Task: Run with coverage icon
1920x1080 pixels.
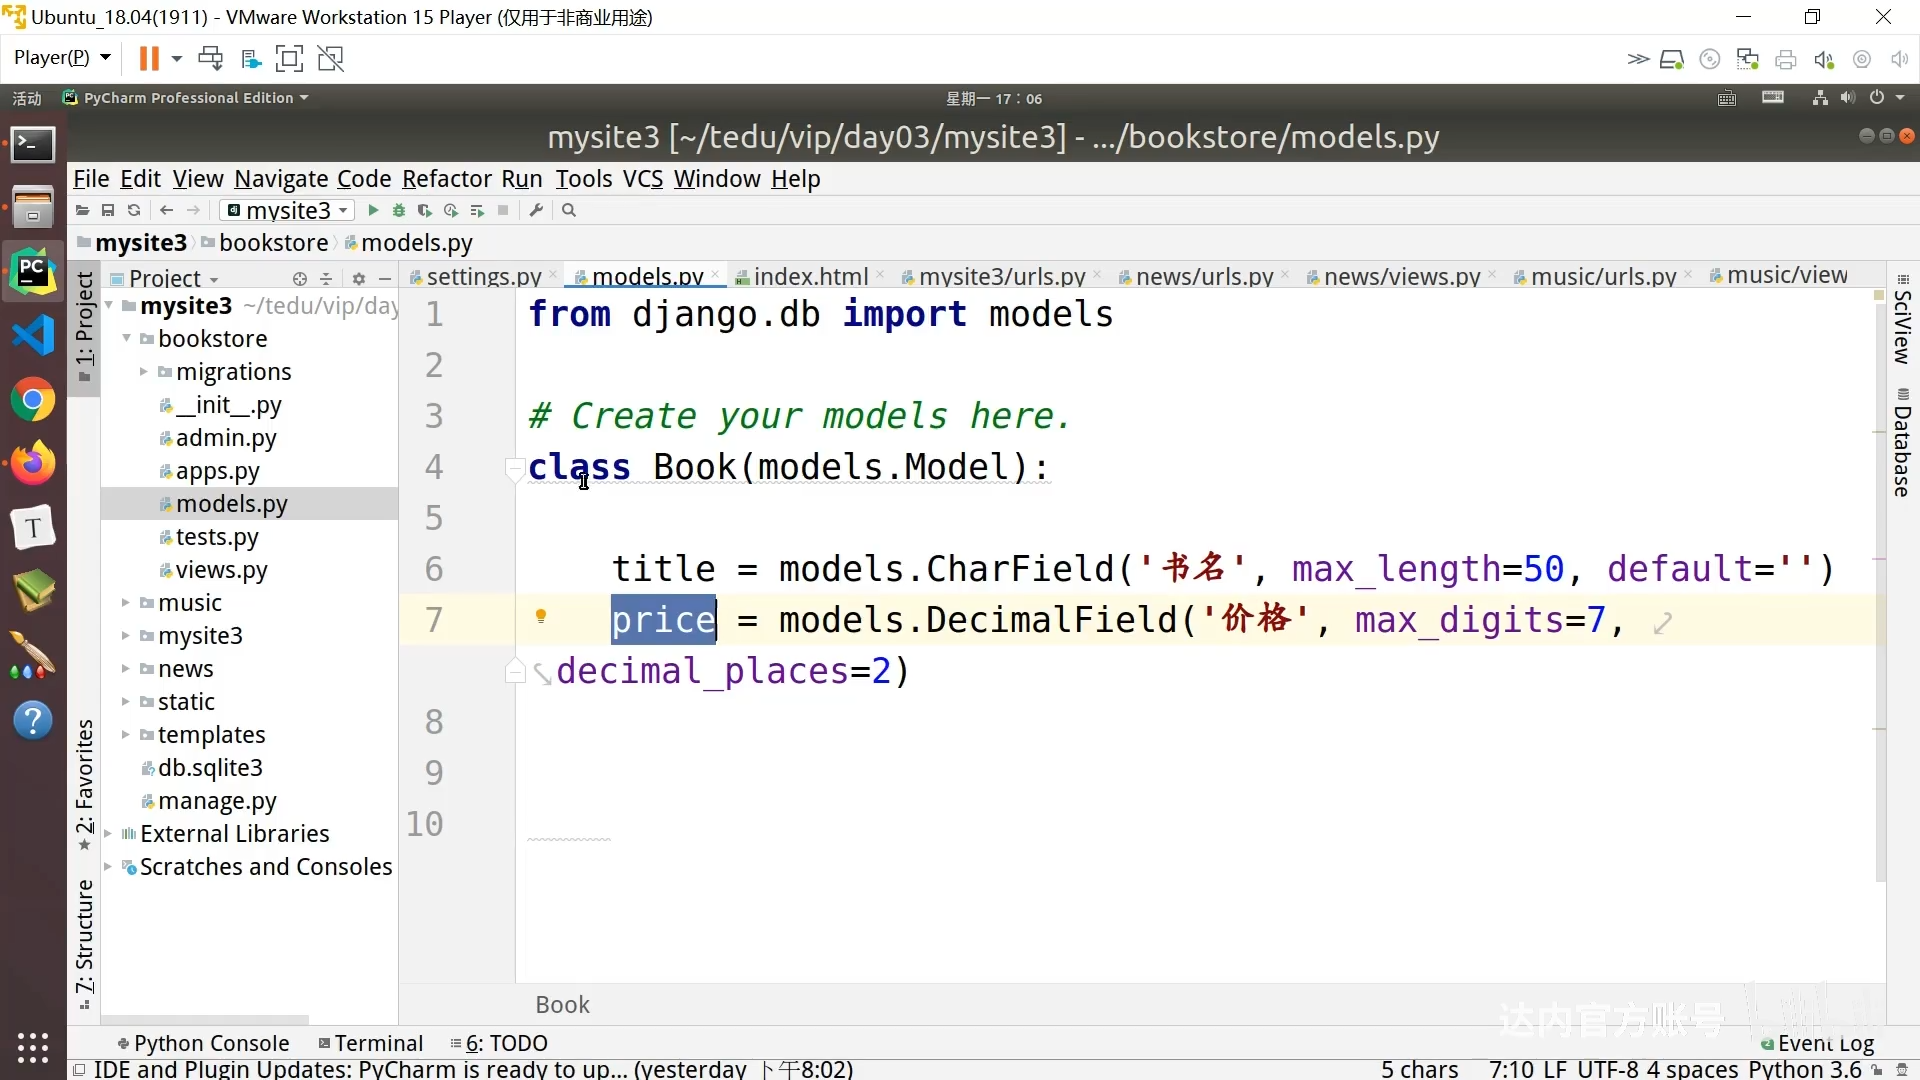Action: [425, 210]
